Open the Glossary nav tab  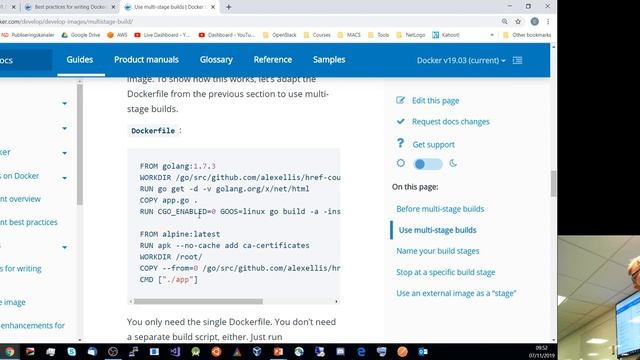point(216,60)
